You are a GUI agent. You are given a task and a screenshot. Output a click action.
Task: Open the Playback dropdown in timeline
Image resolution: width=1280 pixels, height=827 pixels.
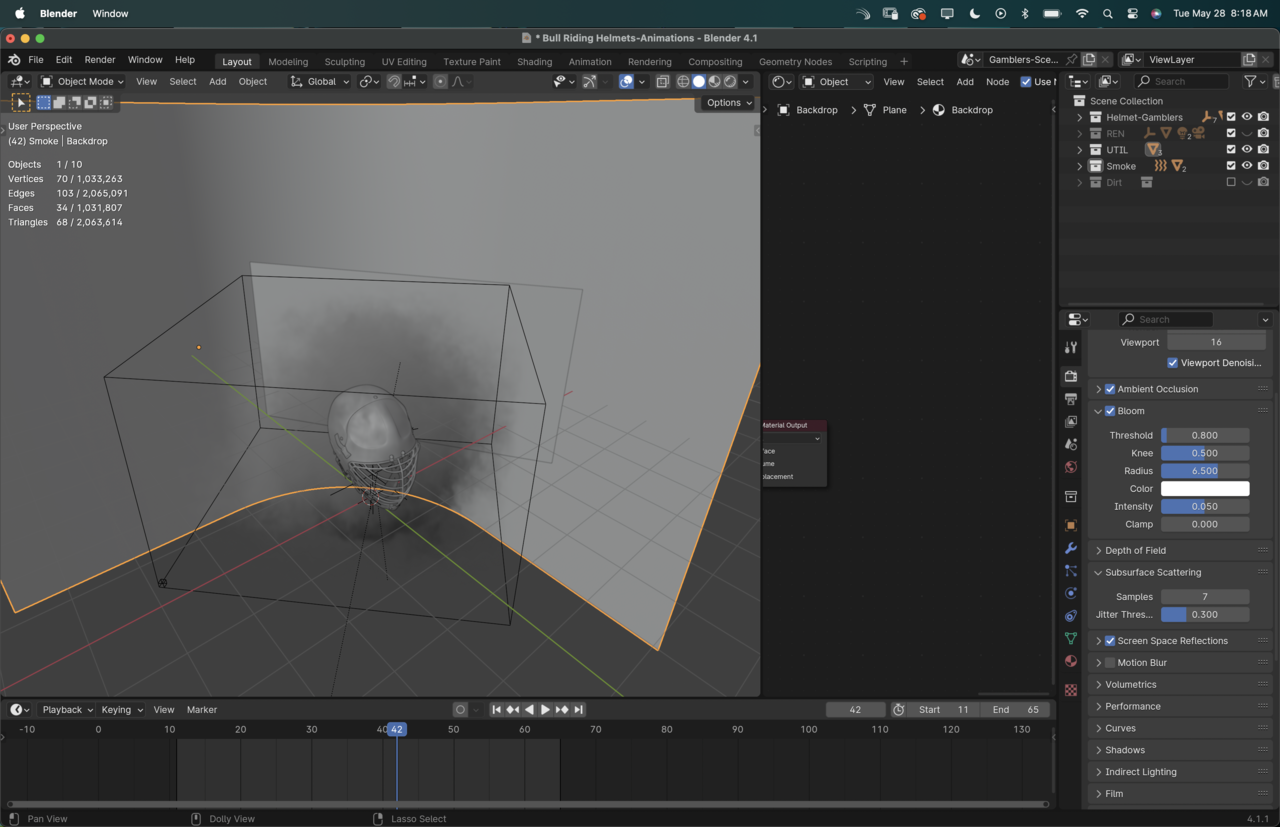click(x=66, y=710)
